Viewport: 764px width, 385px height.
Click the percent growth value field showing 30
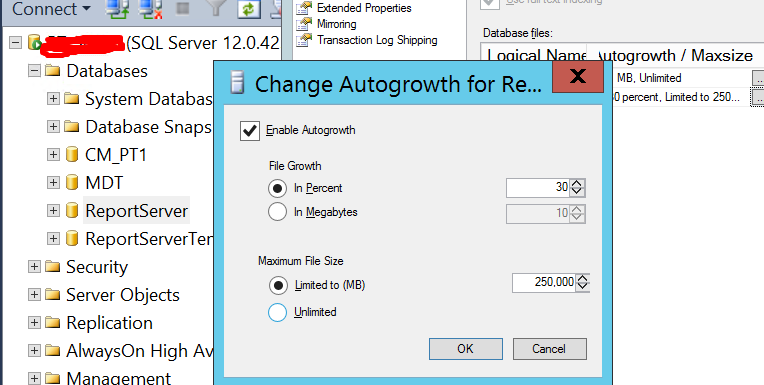tap(537, 188)
